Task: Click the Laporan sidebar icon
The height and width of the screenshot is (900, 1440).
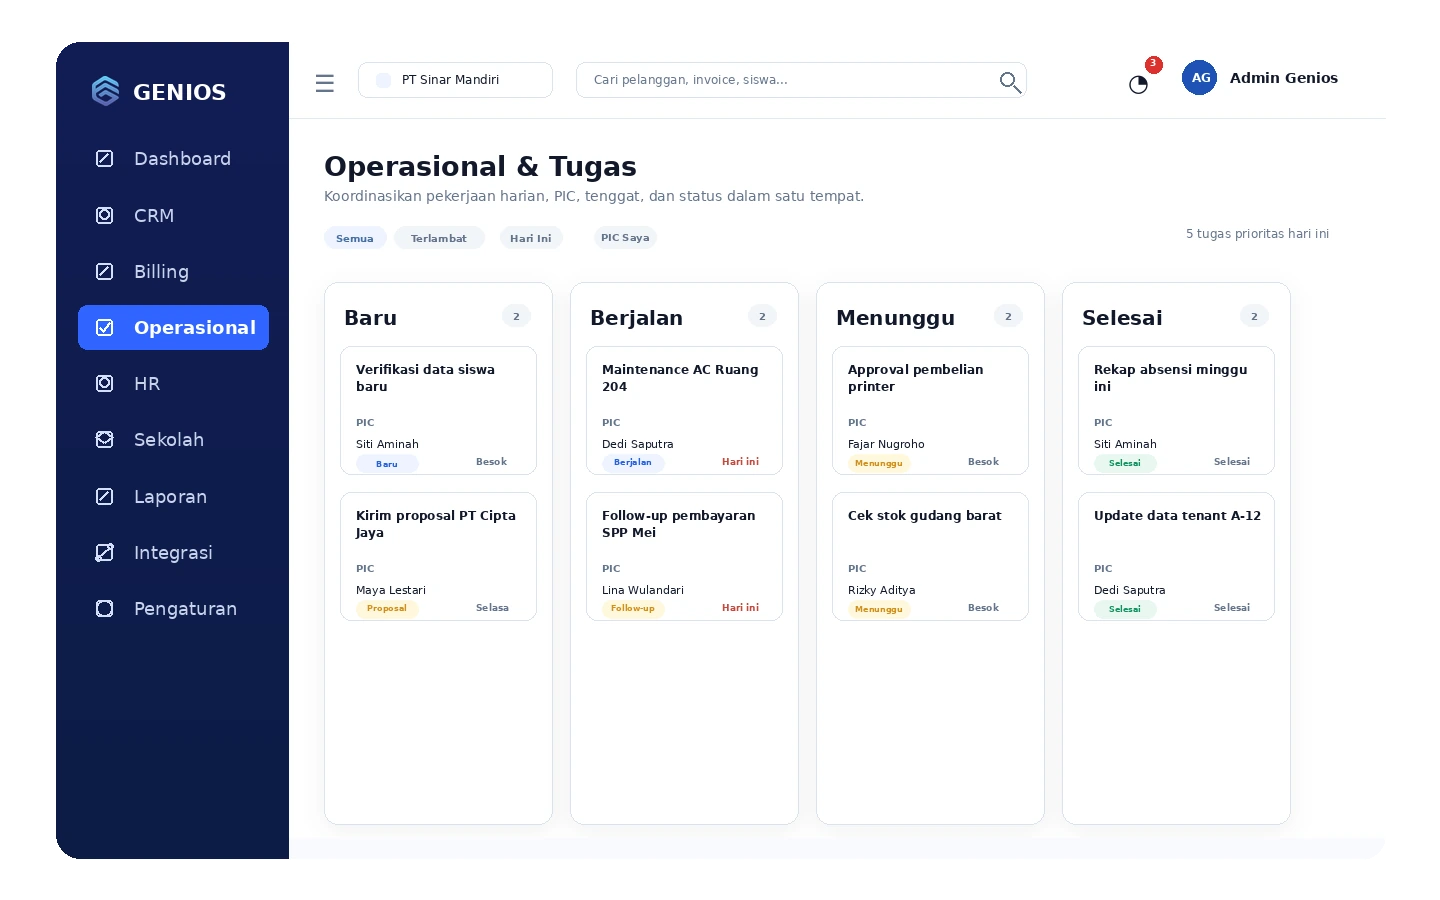Action: (104, 496)
